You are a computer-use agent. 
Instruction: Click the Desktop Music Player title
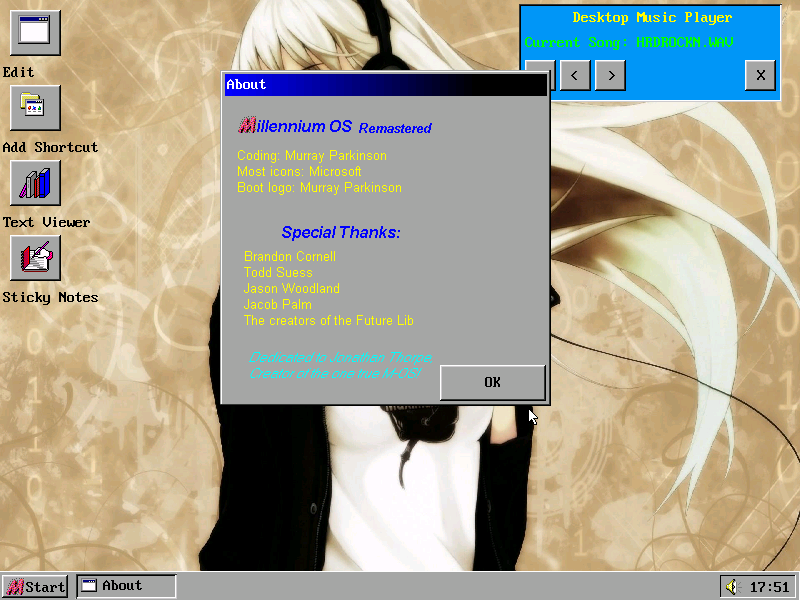pyautogui.click(x=651, y=18)
